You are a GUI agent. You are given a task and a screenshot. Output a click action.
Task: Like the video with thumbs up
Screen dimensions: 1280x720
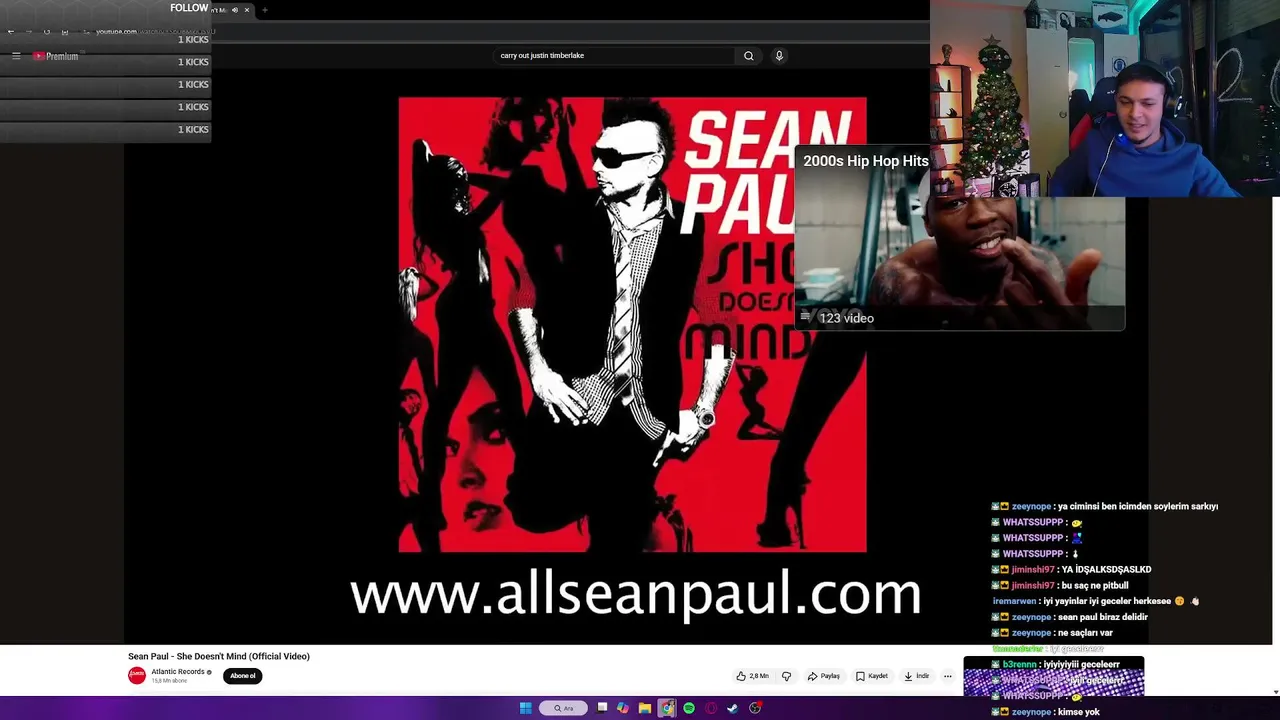point(752,676)
